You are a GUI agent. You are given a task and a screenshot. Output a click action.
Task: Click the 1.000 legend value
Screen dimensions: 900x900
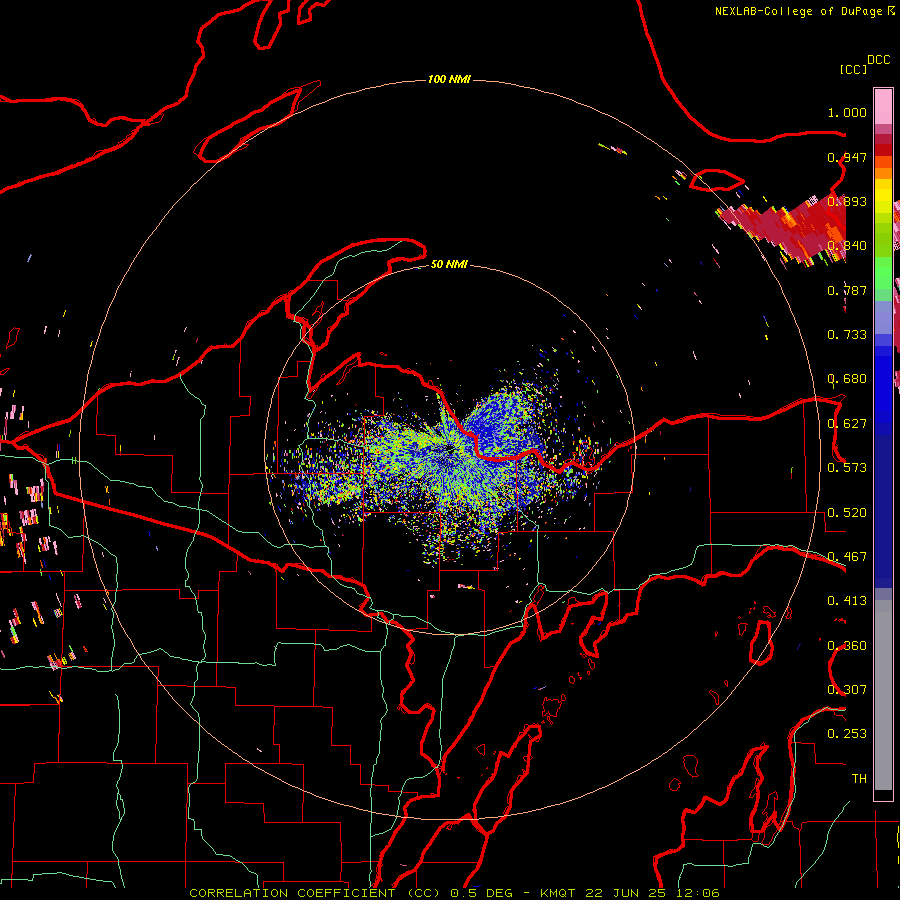[x=847, y=112]
